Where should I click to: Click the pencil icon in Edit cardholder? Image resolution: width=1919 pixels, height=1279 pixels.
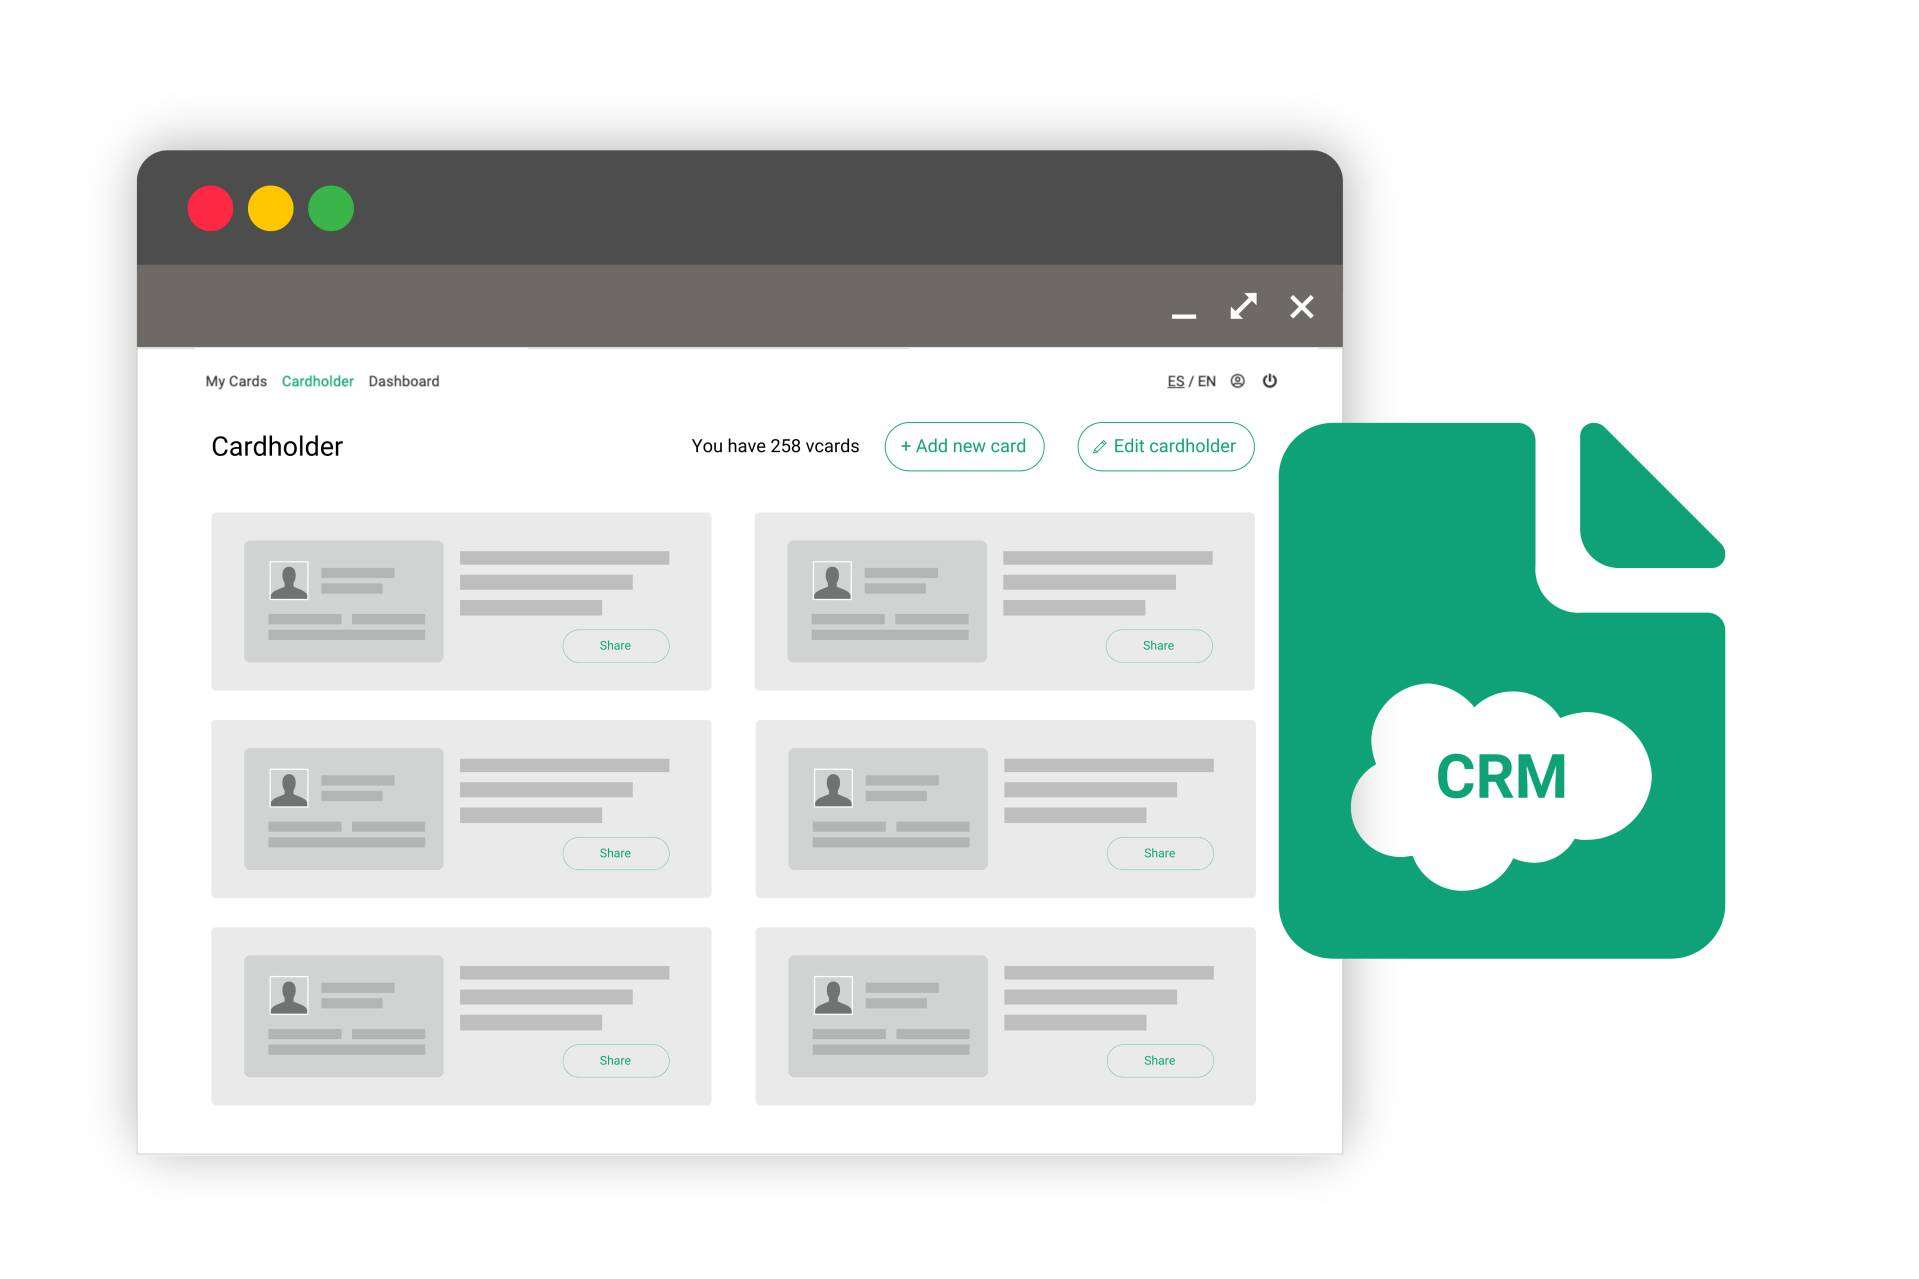pyautogui.click(x=1099, y=447)
